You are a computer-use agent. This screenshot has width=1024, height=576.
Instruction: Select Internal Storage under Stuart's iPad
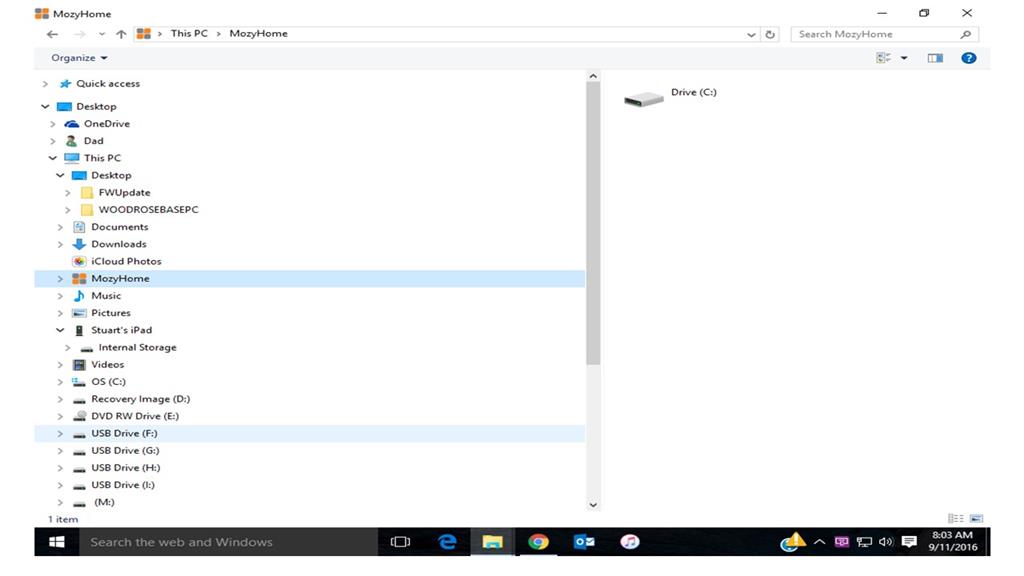point(137,347)
